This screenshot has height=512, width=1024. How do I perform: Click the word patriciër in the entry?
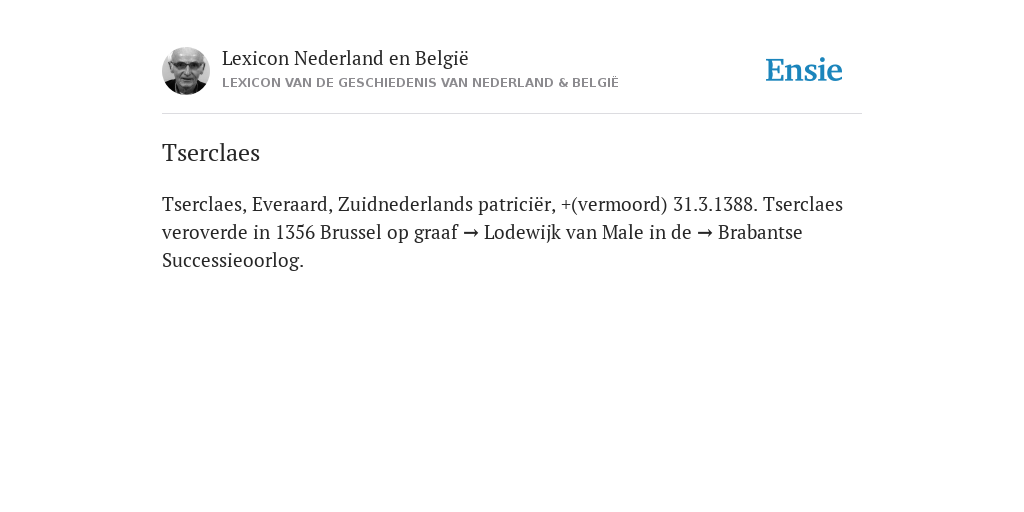[x=517, y=204]
